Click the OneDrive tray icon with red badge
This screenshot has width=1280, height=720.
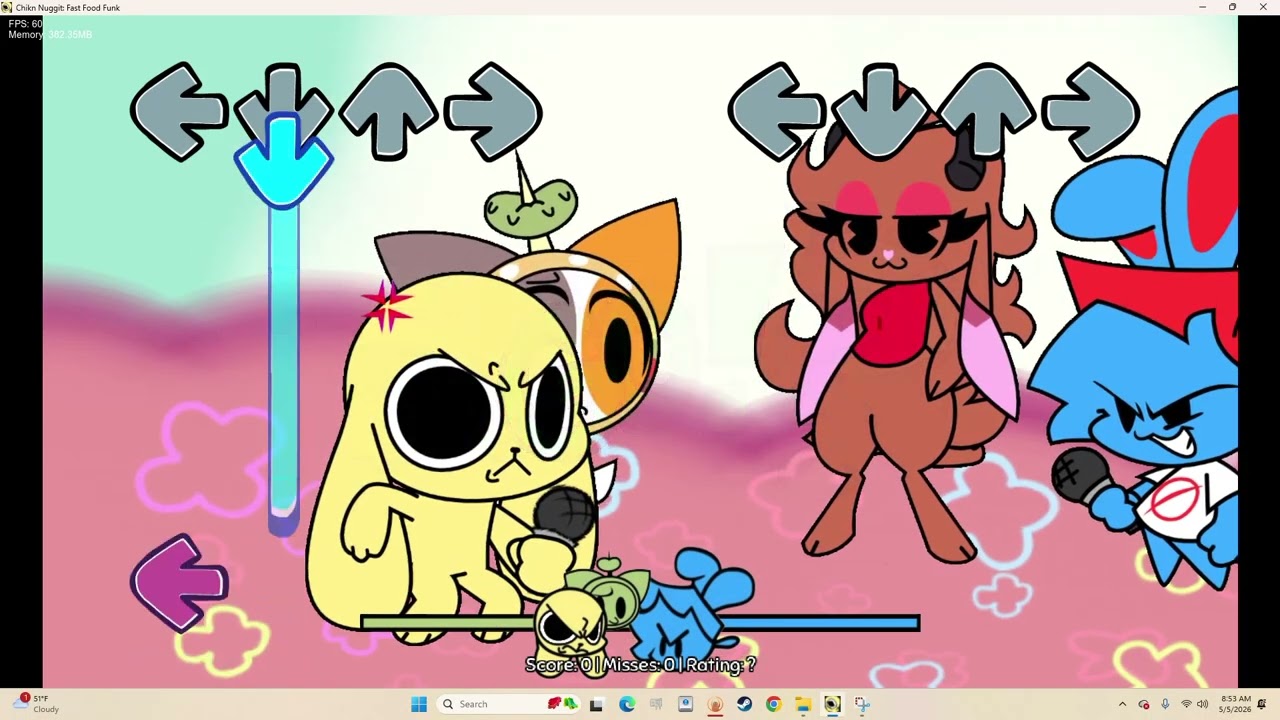coord(1144,704)
